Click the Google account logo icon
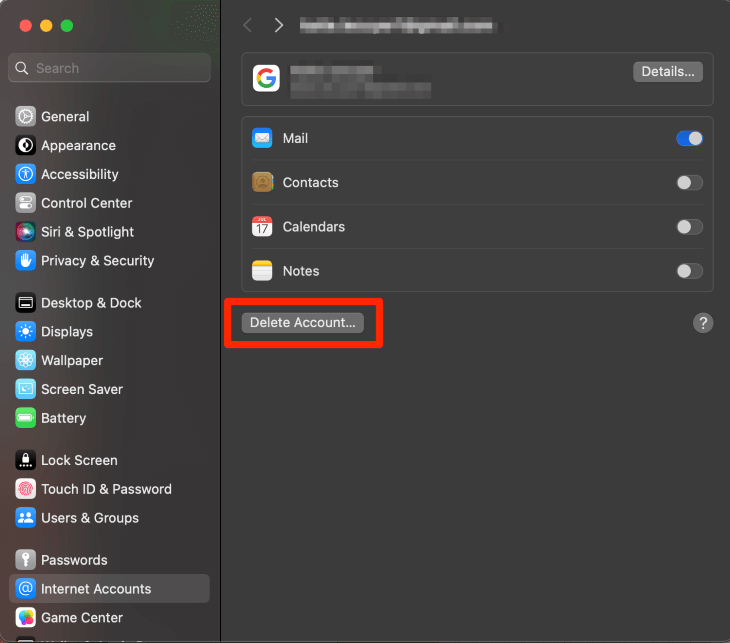This screenshot has width=730, height=643. click(266, 78)
